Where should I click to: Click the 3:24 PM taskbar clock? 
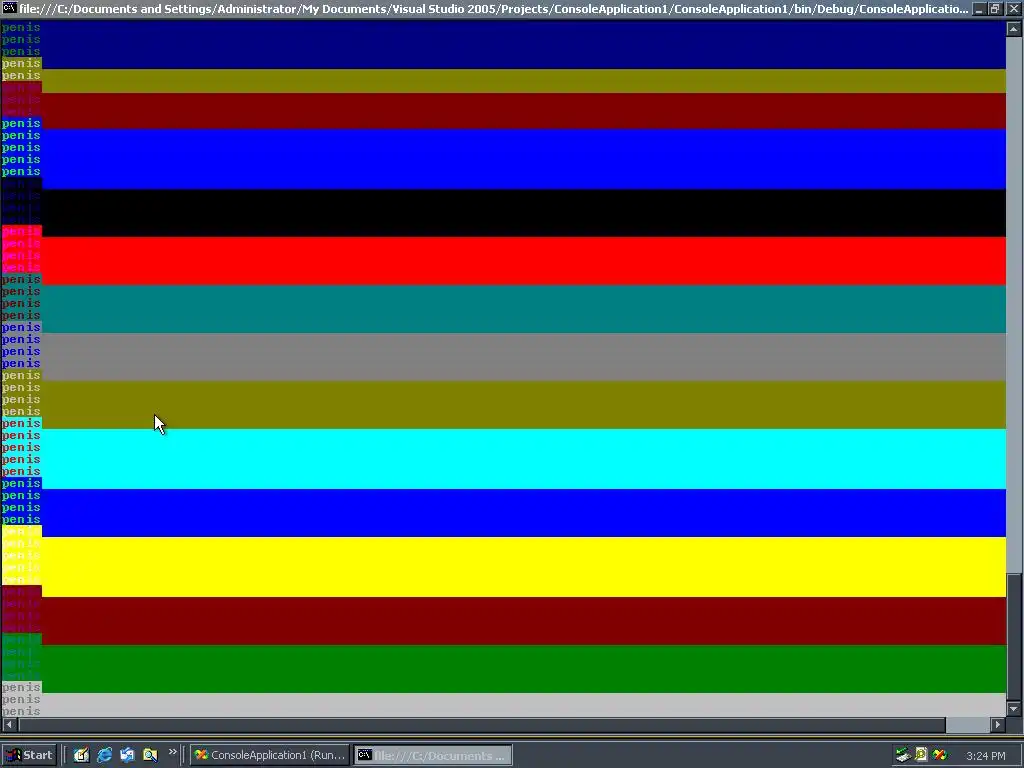click(x=986, y=756)
